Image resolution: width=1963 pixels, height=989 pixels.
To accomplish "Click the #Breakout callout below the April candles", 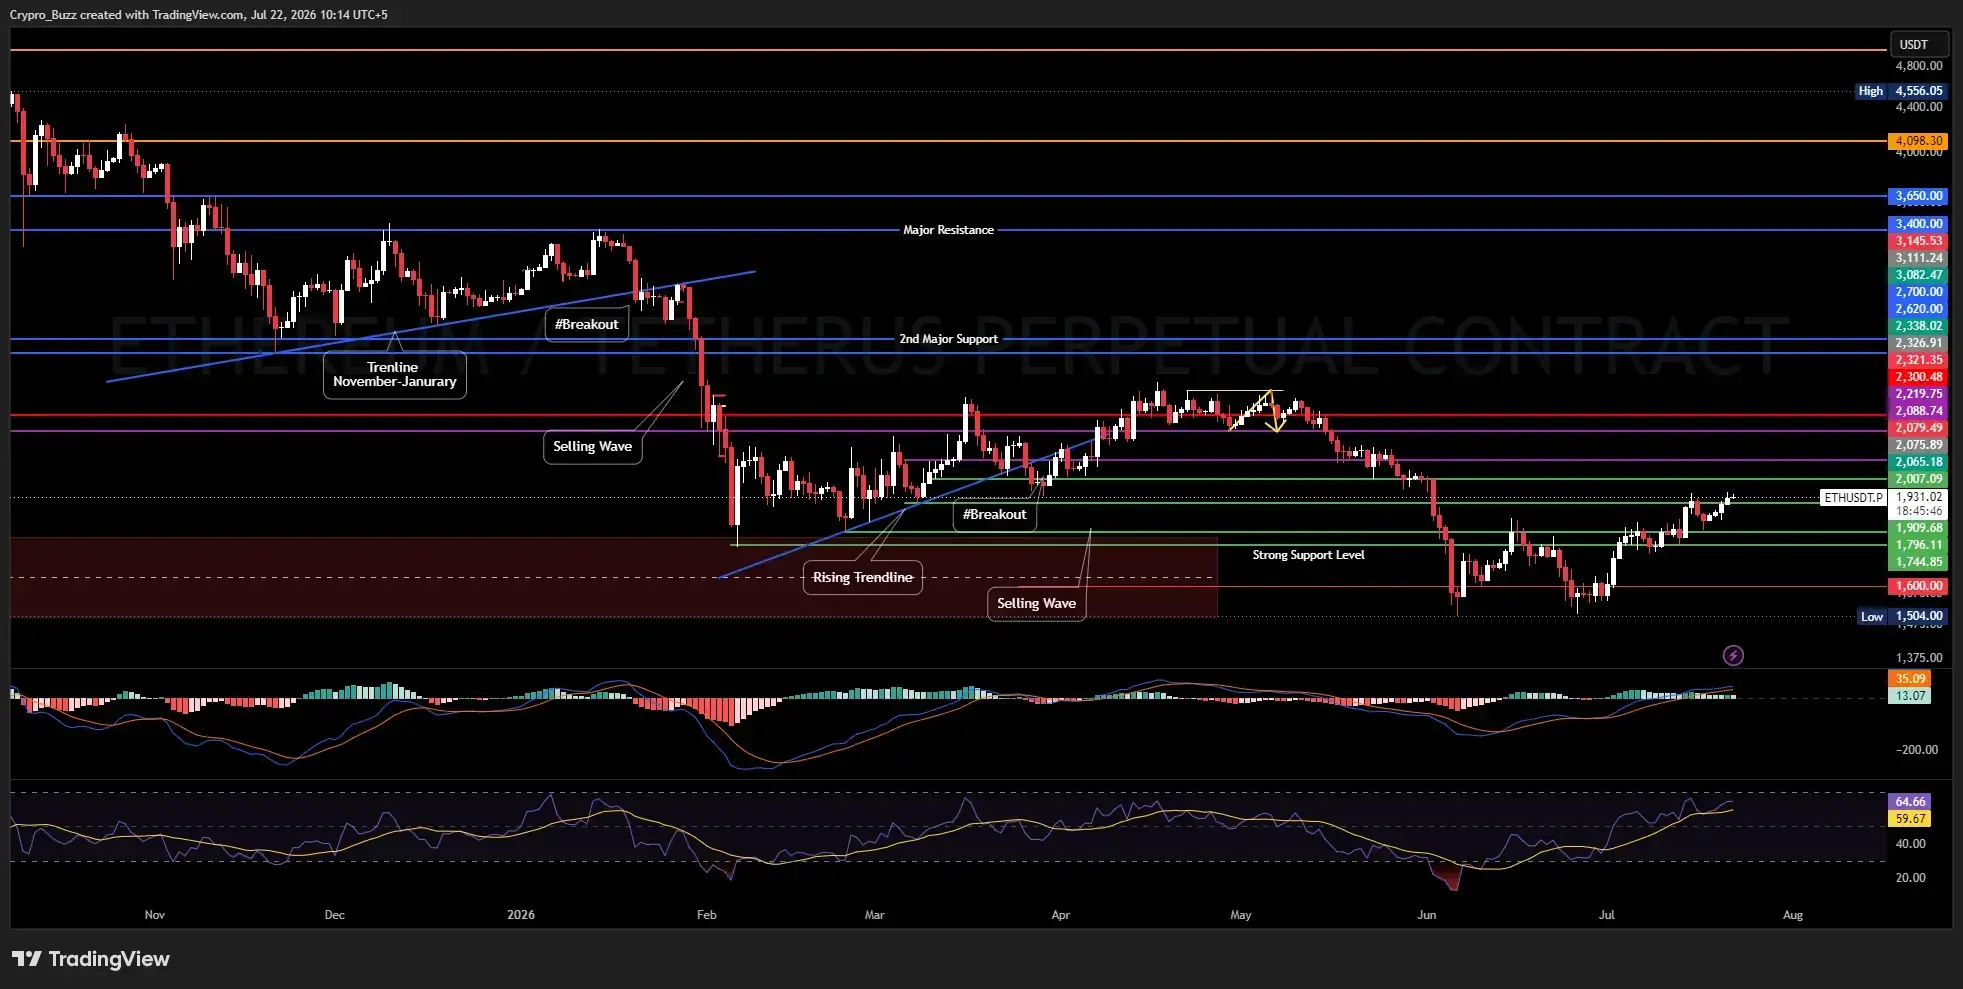I will (994, 514).
